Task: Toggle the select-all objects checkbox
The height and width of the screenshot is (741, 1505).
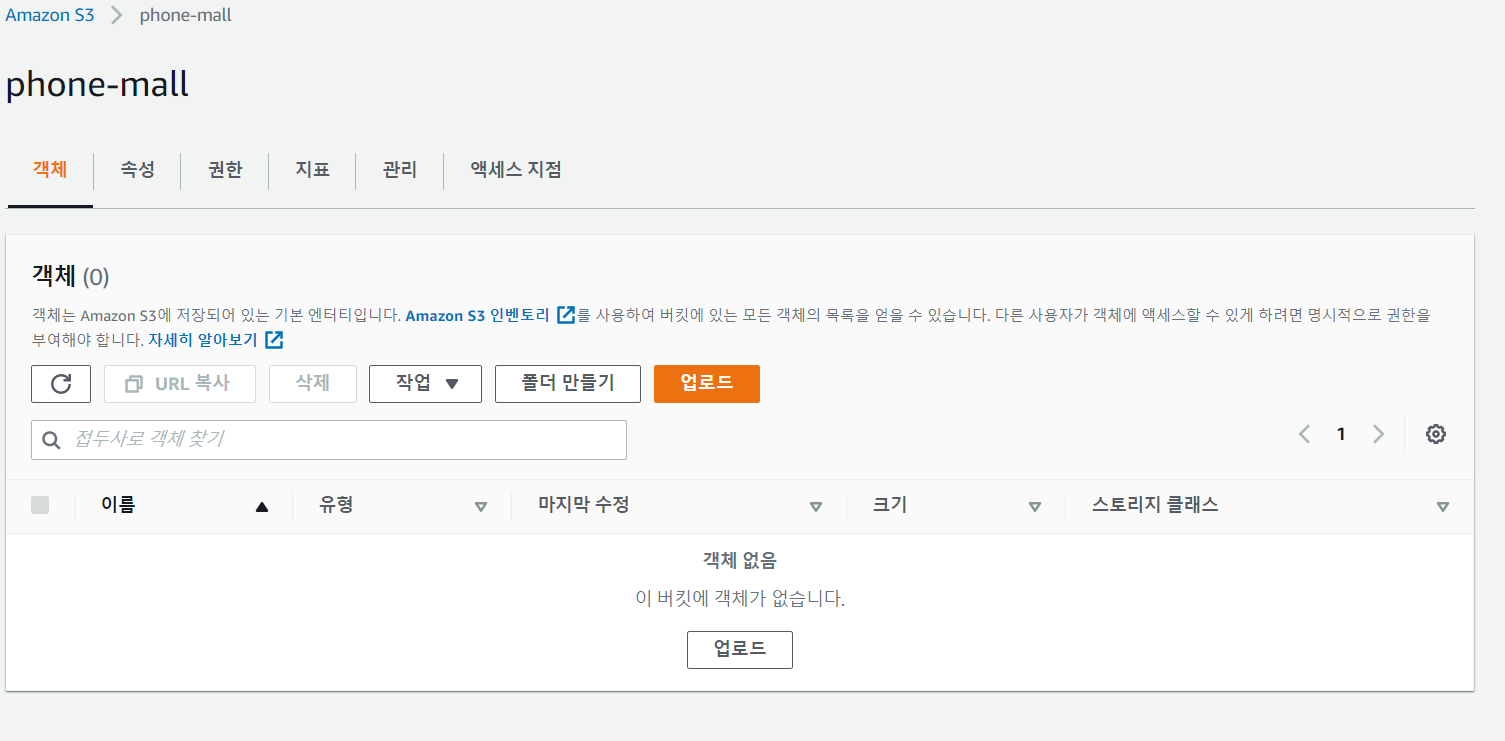Action: [x=40, y=506]
